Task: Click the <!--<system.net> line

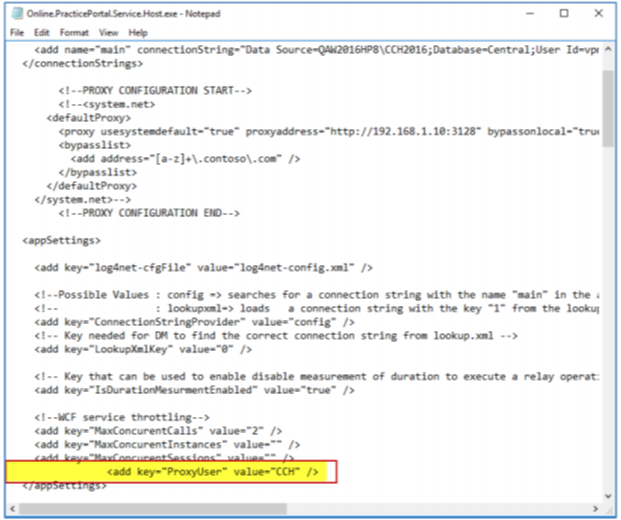Action: (x=107, y=104)
